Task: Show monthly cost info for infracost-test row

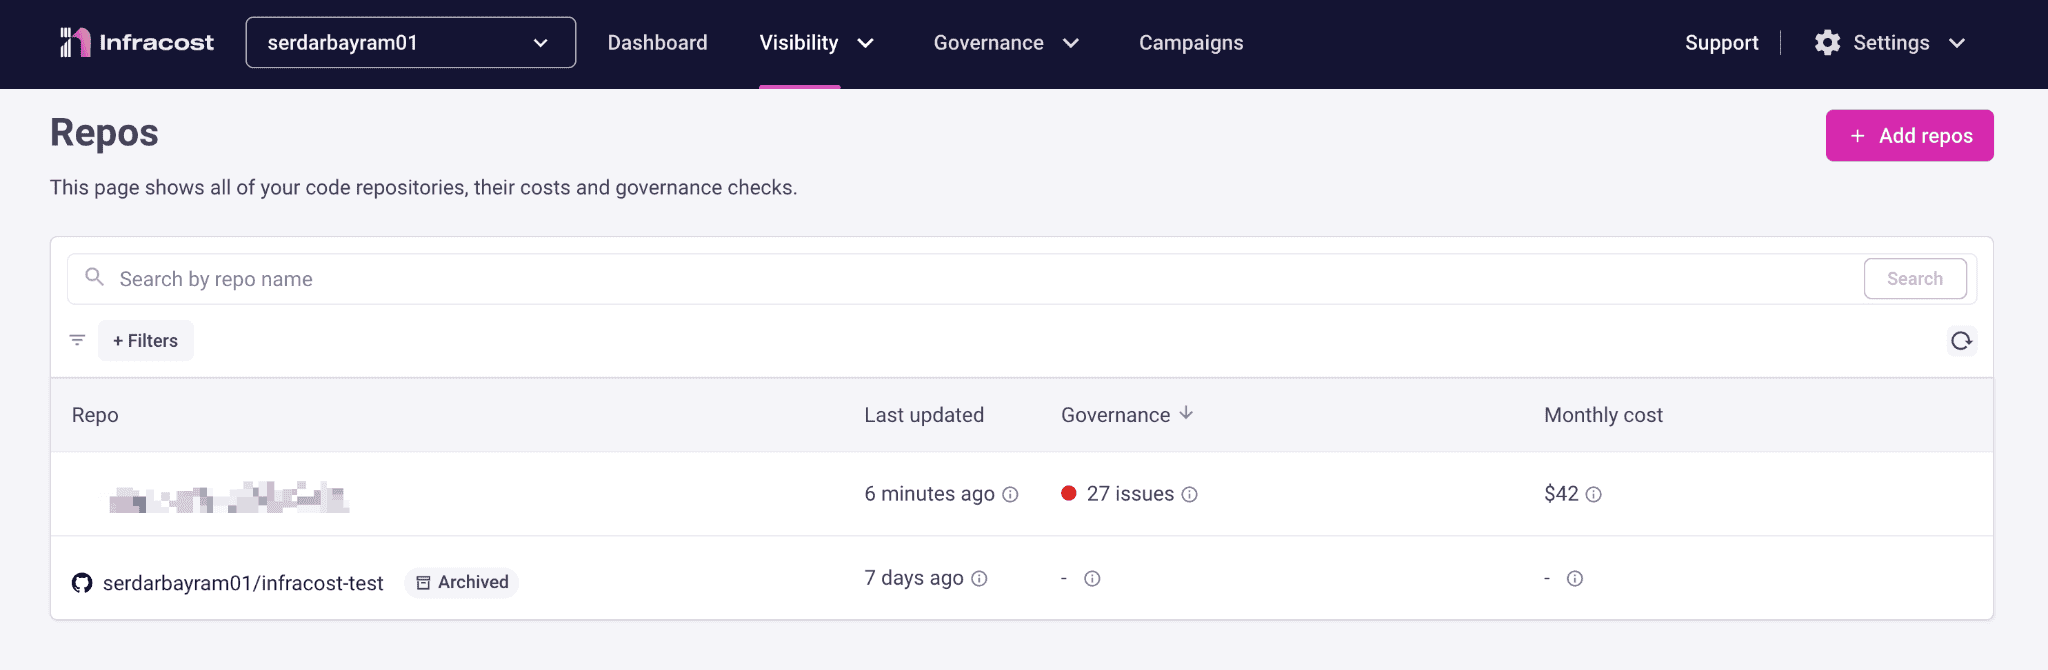Action: tap(1574, 578)
